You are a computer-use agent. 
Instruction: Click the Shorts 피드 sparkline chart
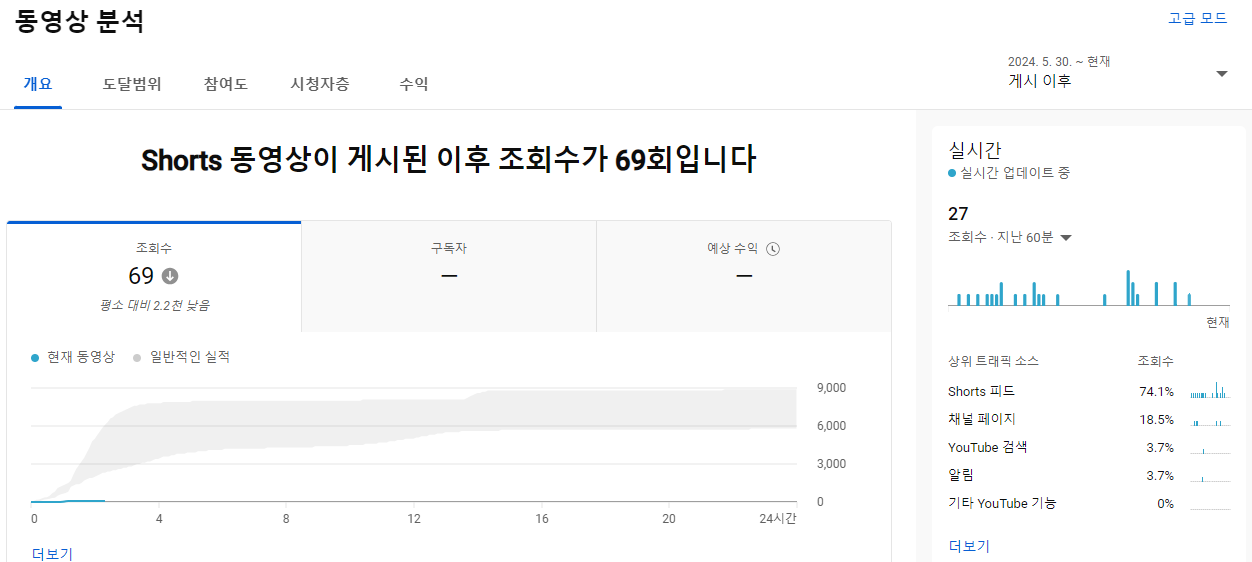[1210, 391]
